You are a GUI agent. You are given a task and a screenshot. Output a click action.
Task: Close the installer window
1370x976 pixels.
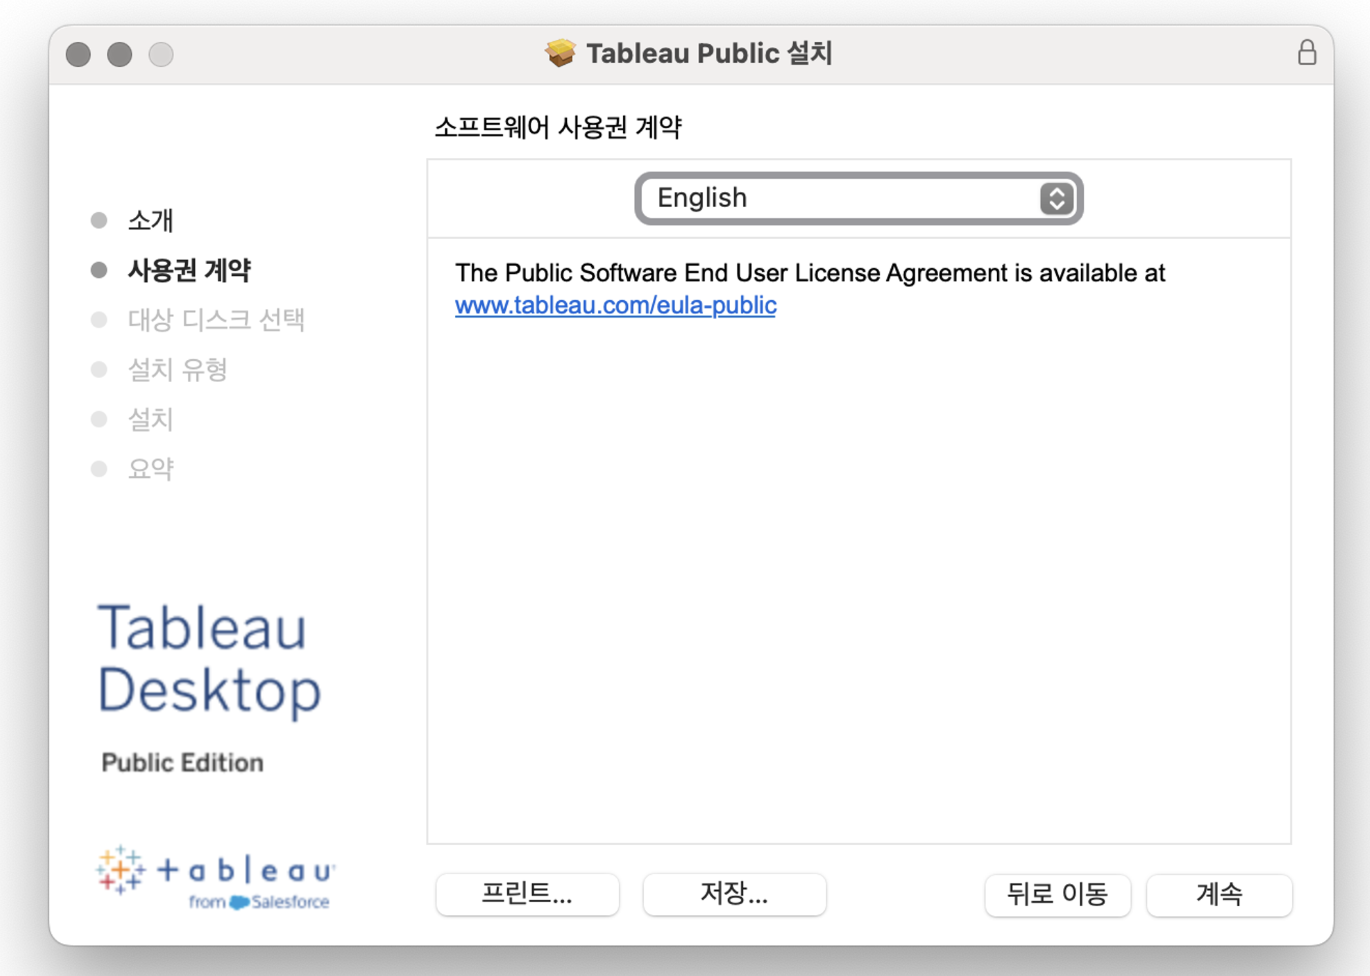[78, 54]
